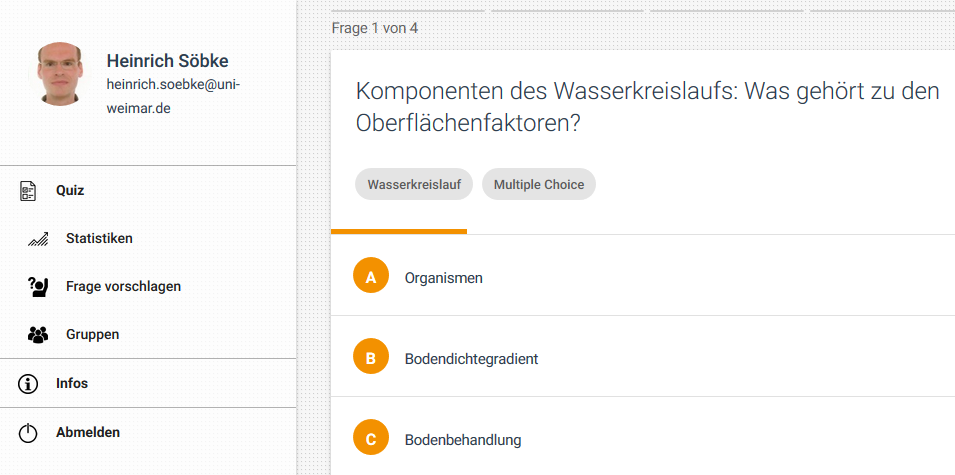Click Heinrich Söbke's profile photo
This screenshot has width=955, height=475.
61,74
